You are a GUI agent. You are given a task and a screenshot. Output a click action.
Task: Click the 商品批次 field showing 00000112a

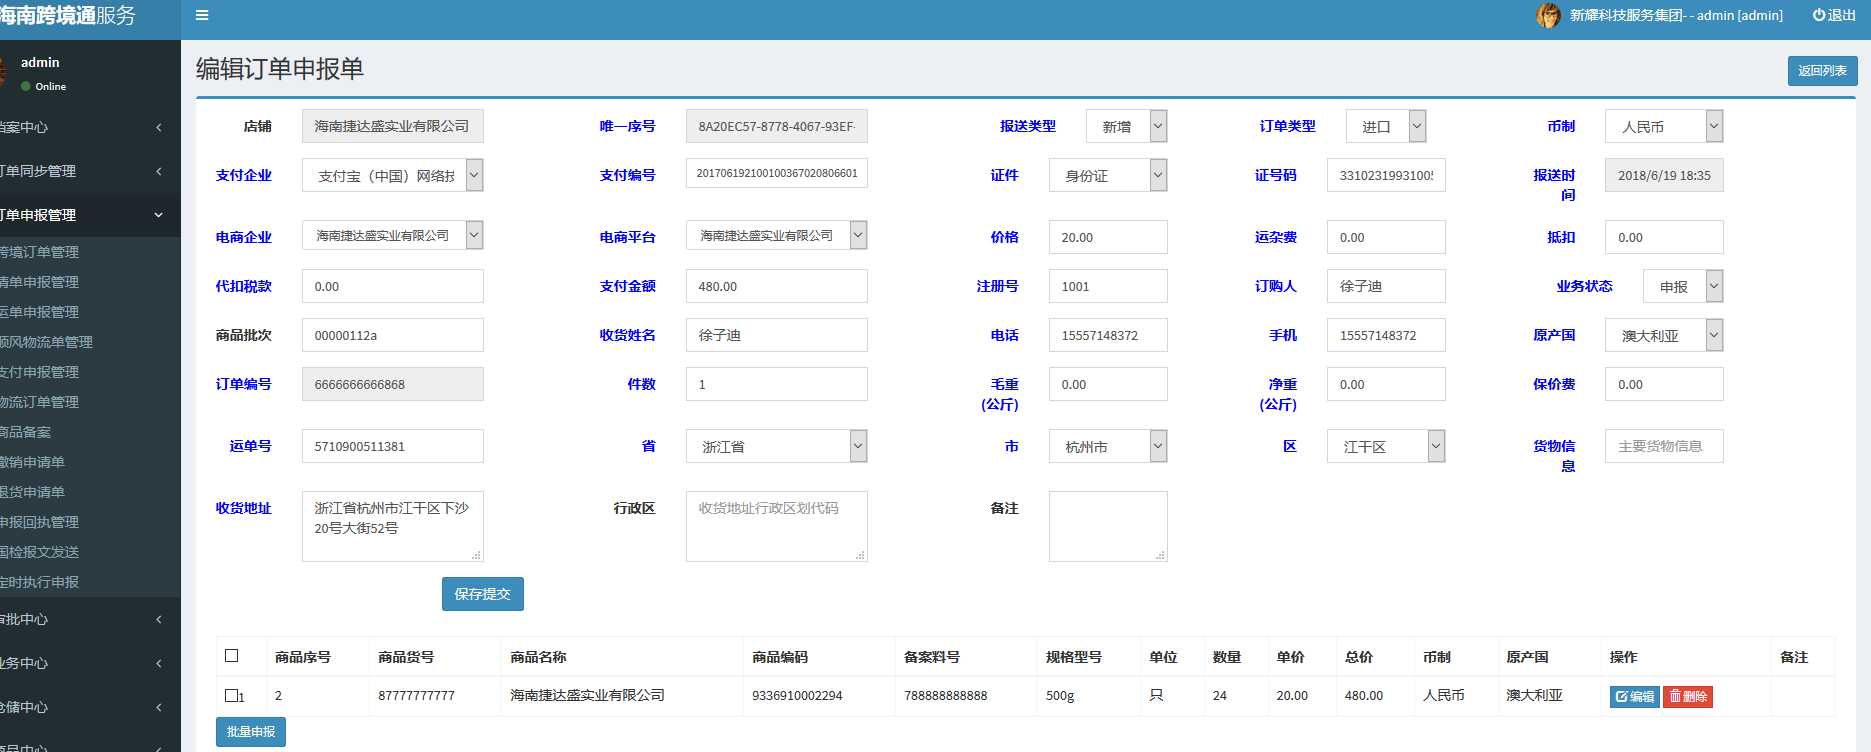393,335
